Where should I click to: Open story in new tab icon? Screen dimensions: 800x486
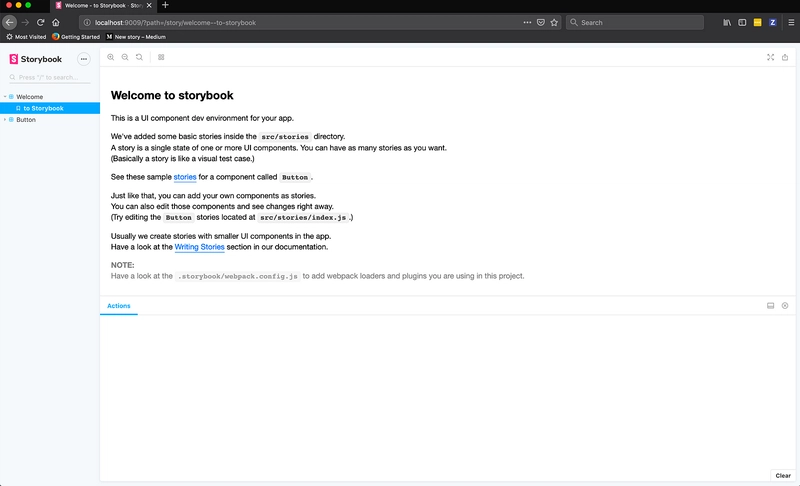[785, 57]
